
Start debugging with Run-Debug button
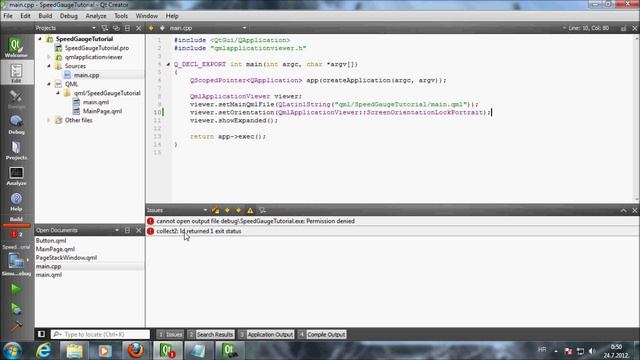(x=16, y=309)
